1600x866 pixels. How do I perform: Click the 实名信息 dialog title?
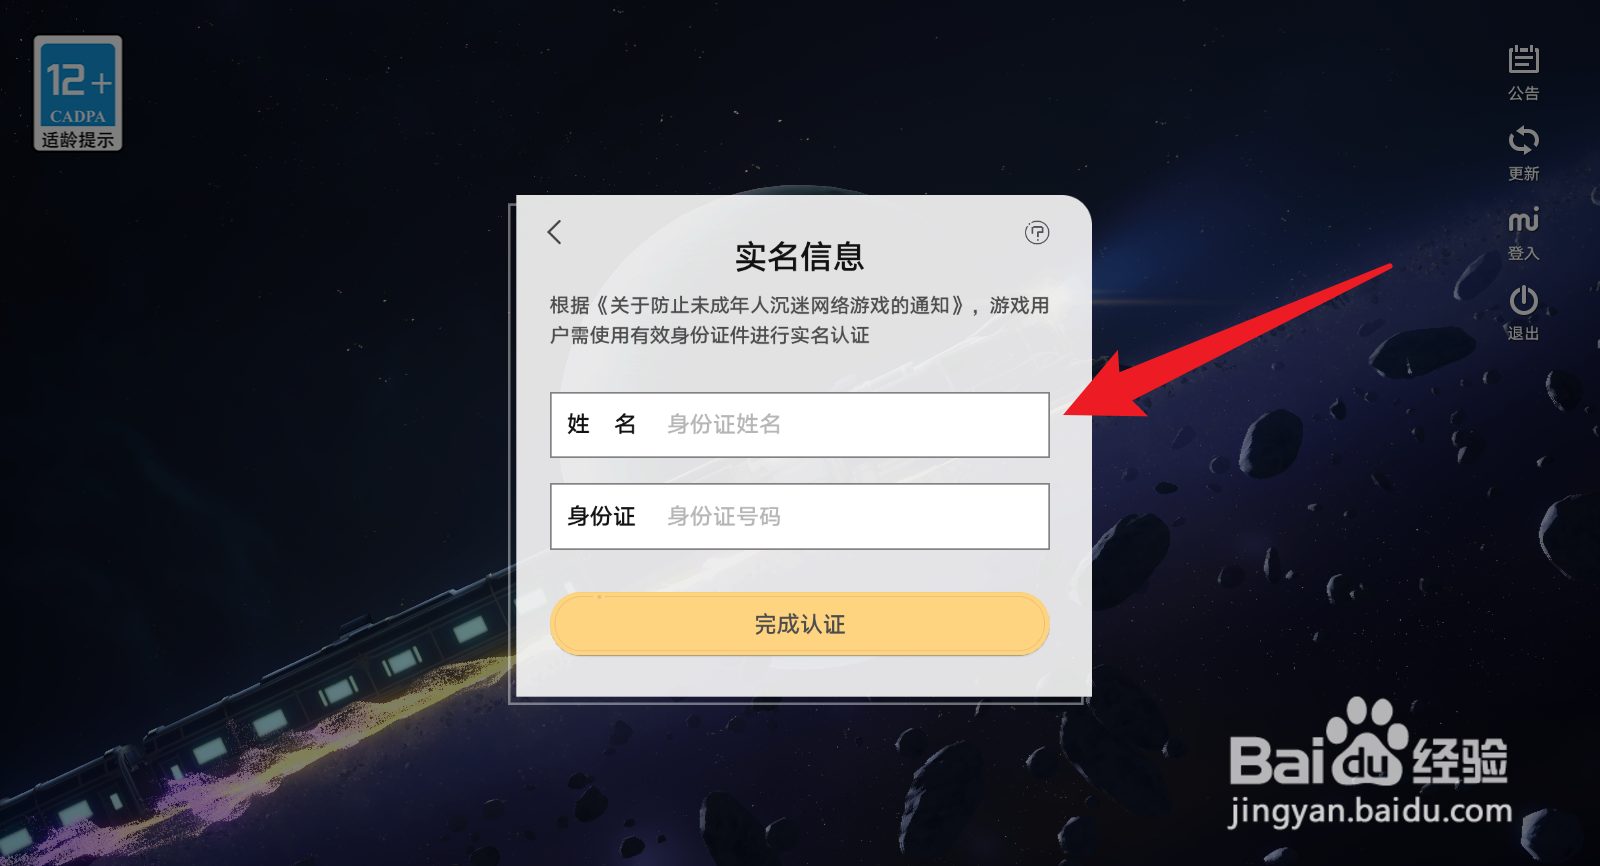(x=800, y=257)
